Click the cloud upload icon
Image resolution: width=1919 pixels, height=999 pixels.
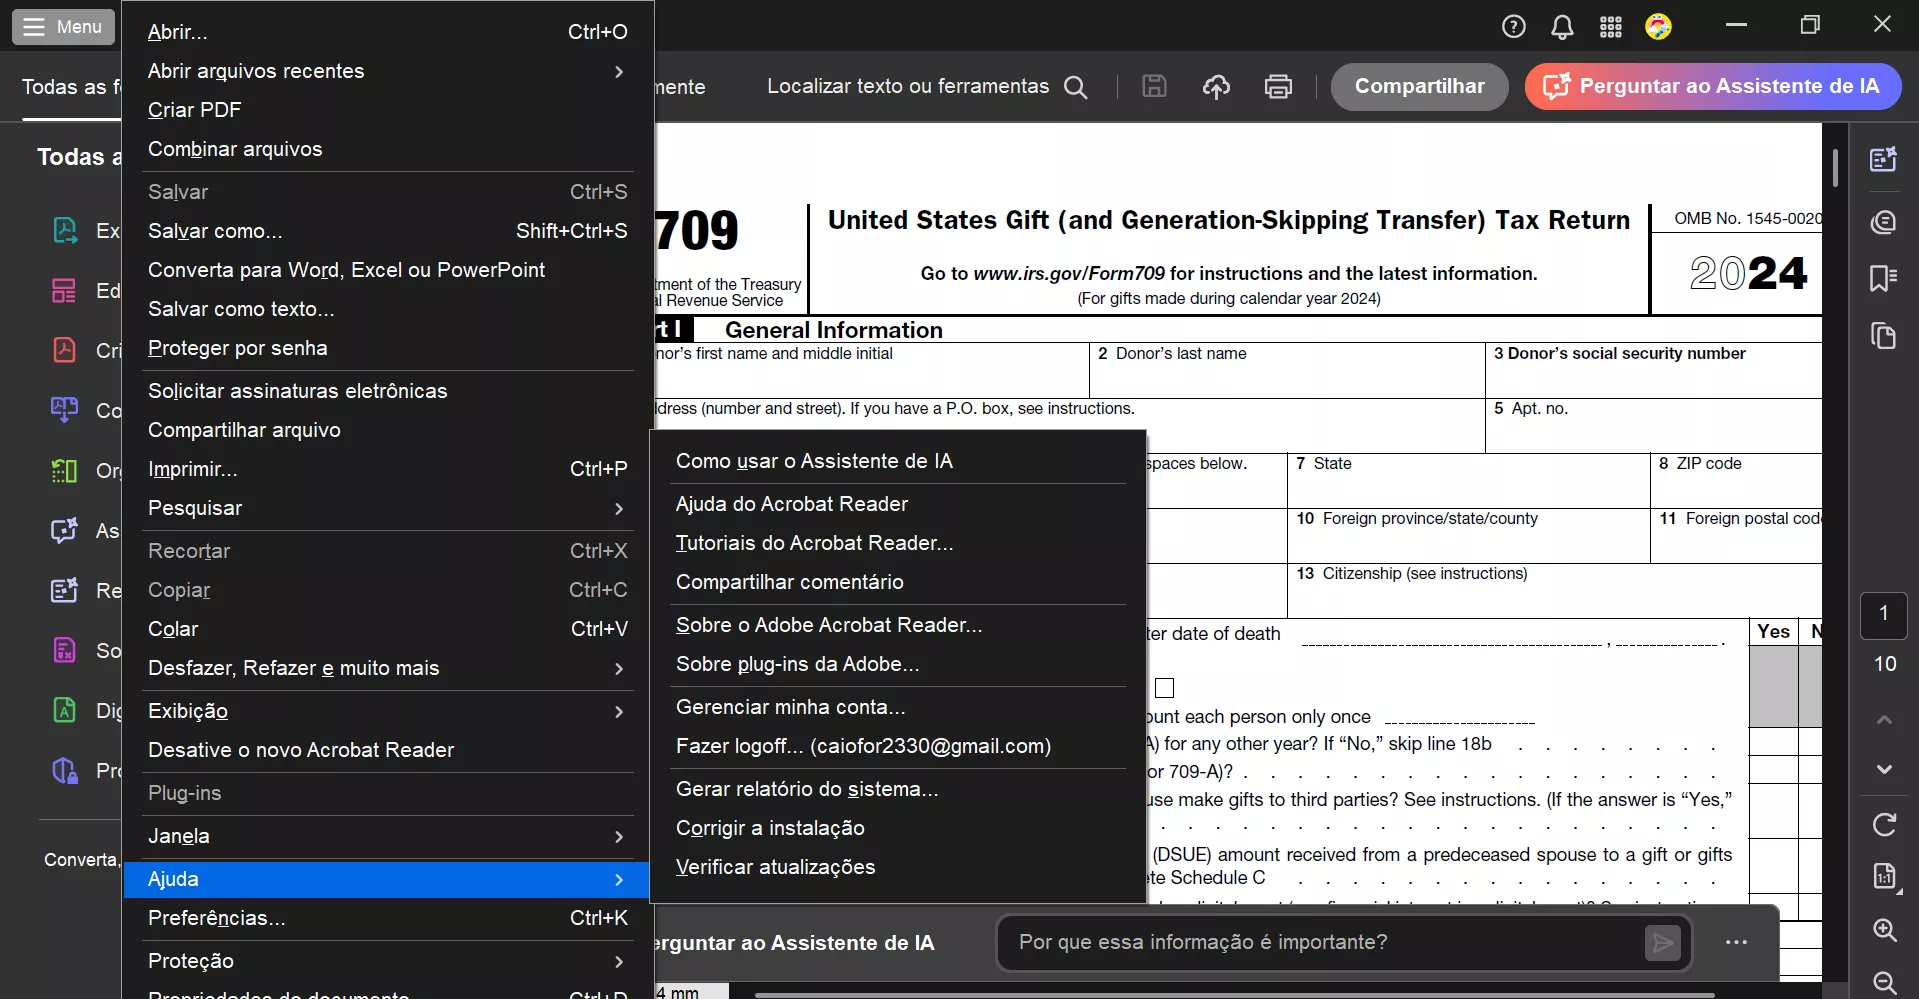(x=1216, y=87)
